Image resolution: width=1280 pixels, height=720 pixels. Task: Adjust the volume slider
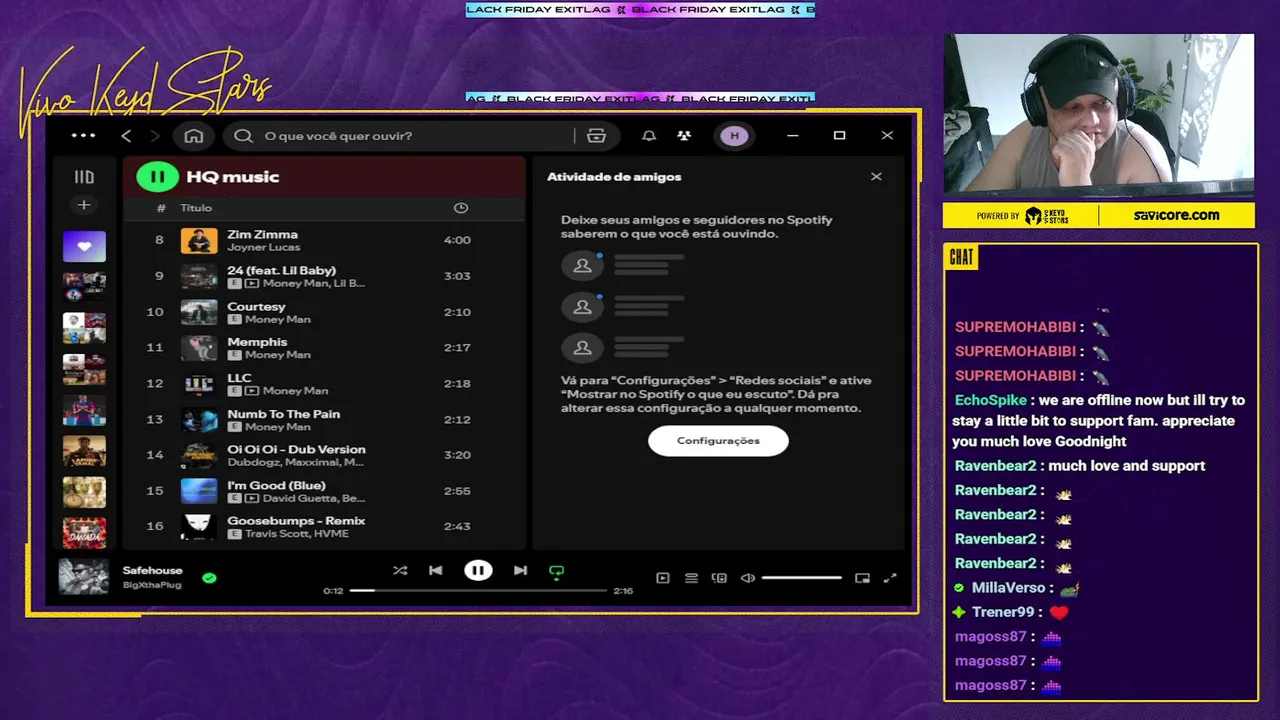tap(801, 578)
